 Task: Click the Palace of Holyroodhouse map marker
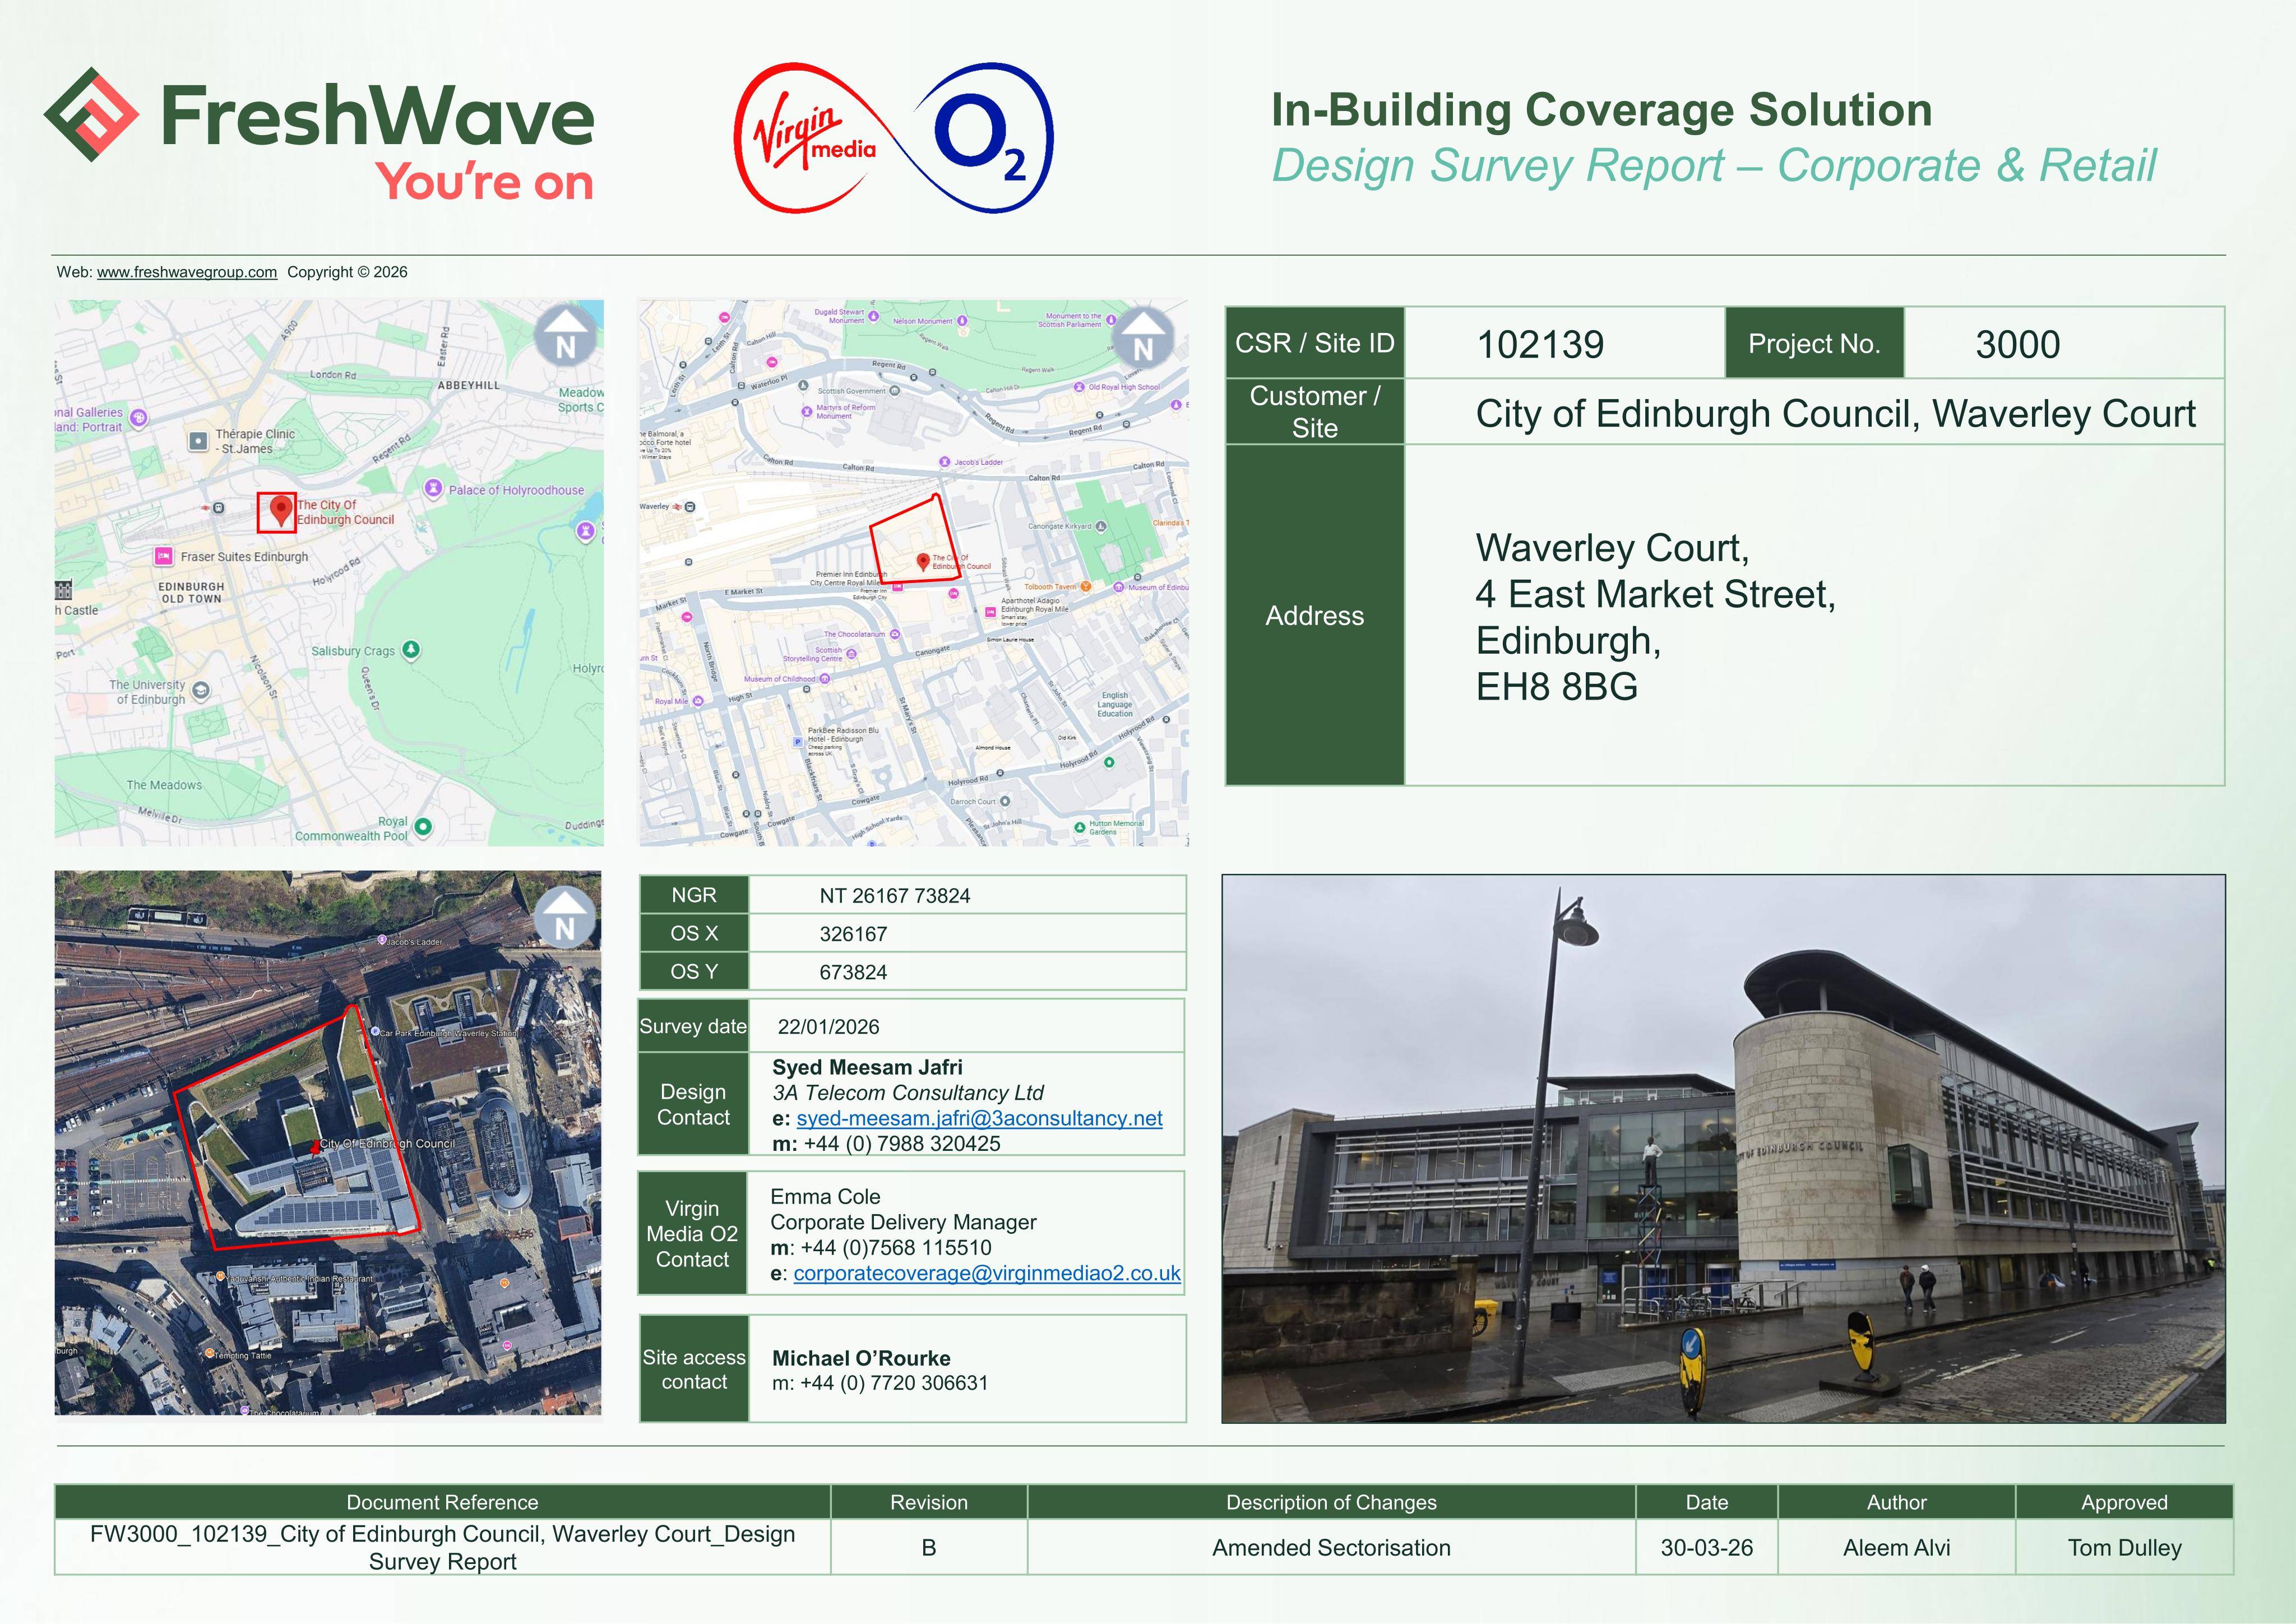[x=433, y=488]
